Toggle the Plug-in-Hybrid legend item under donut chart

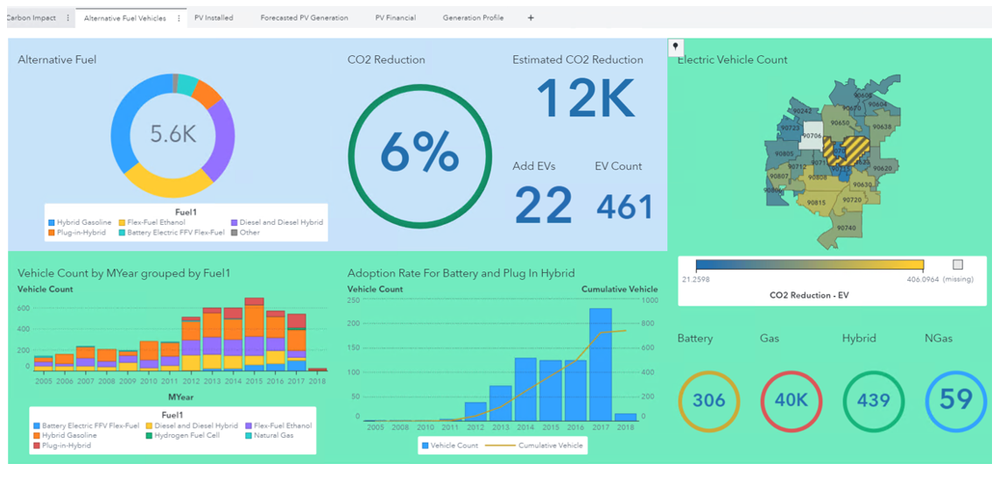point(51,233)
